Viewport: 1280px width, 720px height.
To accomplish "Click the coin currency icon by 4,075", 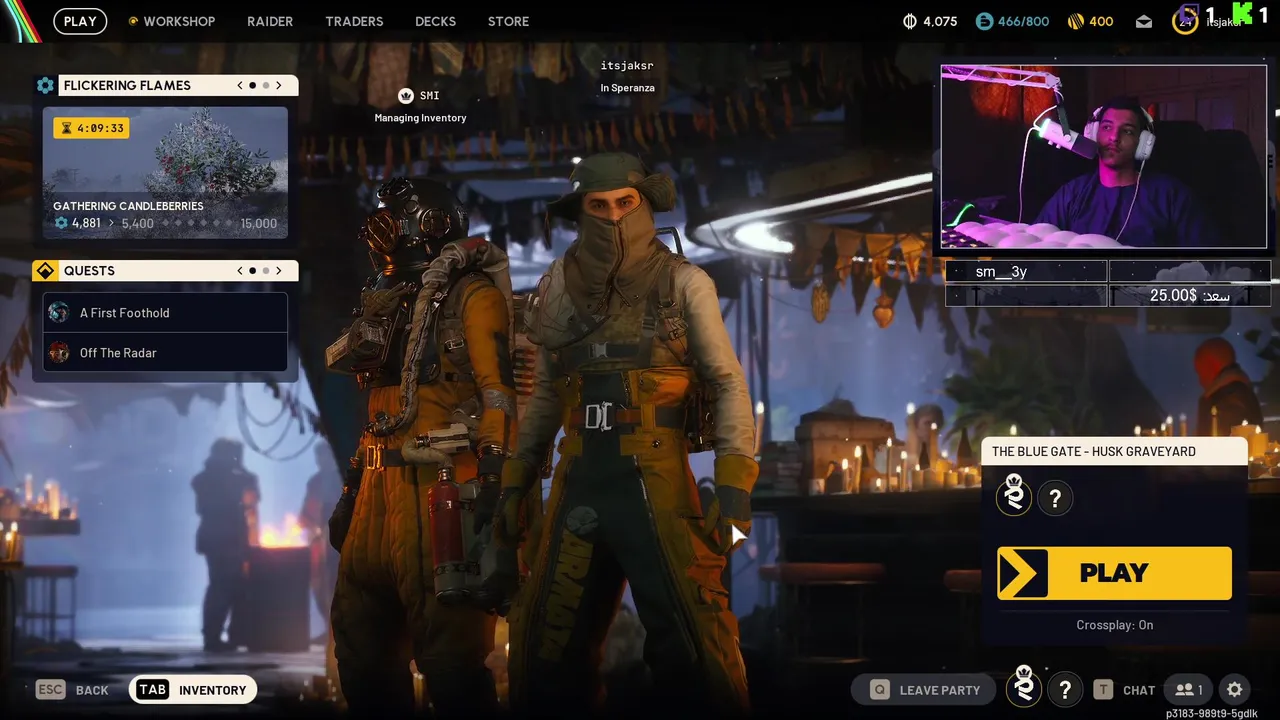I will tap(909, 21).
